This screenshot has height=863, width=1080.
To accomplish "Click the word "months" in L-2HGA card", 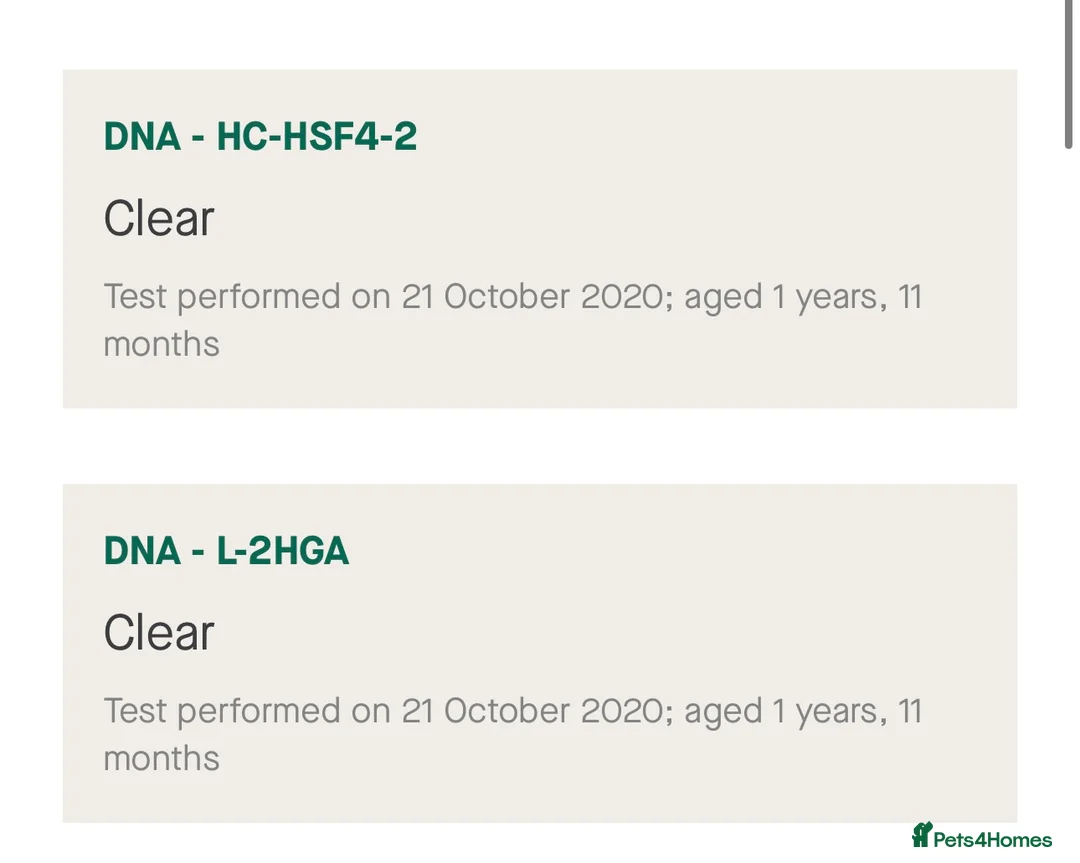I will pos(162,758).
